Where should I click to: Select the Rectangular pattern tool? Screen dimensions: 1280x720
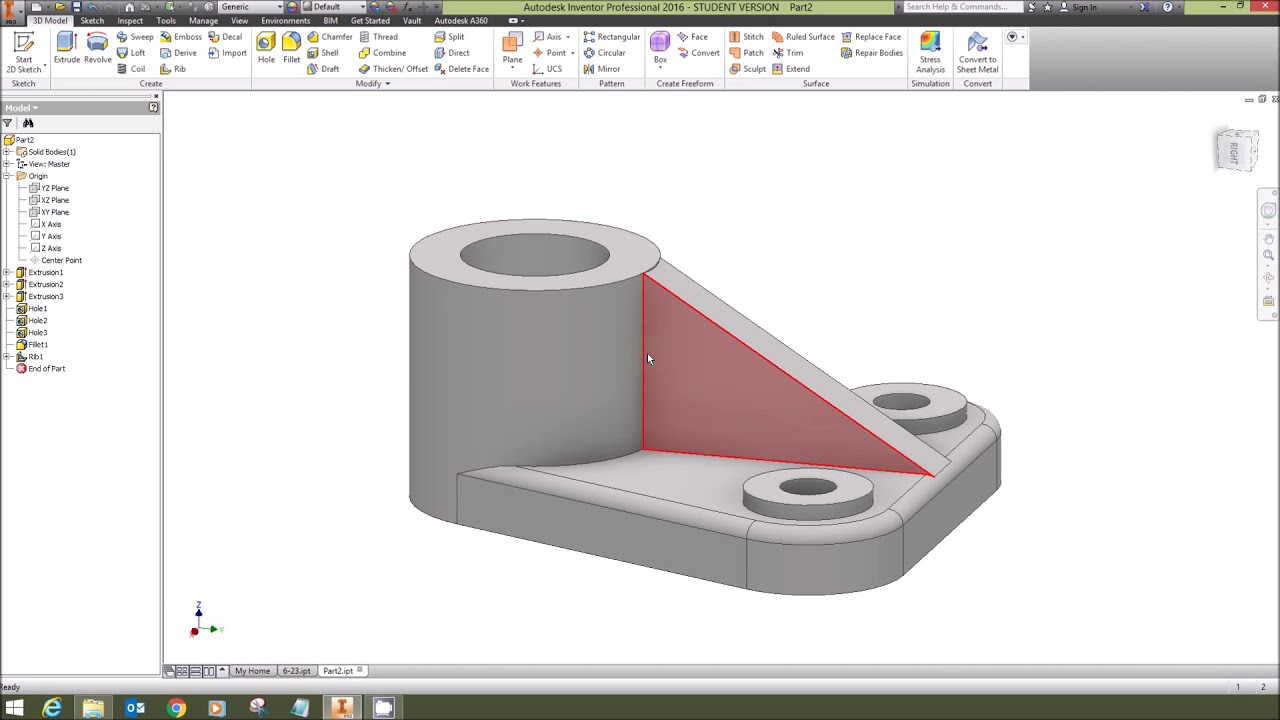click(x=611, y=37)
